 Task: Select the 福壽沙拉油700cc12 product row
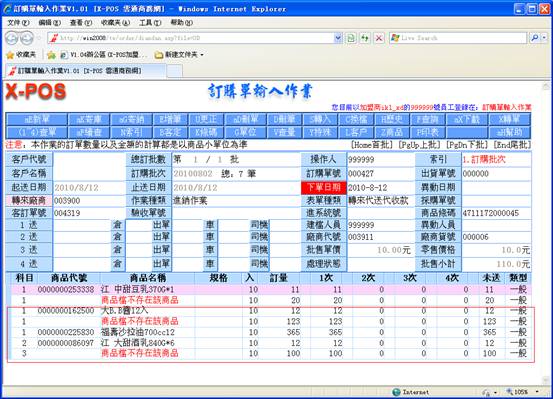[271, 332]
